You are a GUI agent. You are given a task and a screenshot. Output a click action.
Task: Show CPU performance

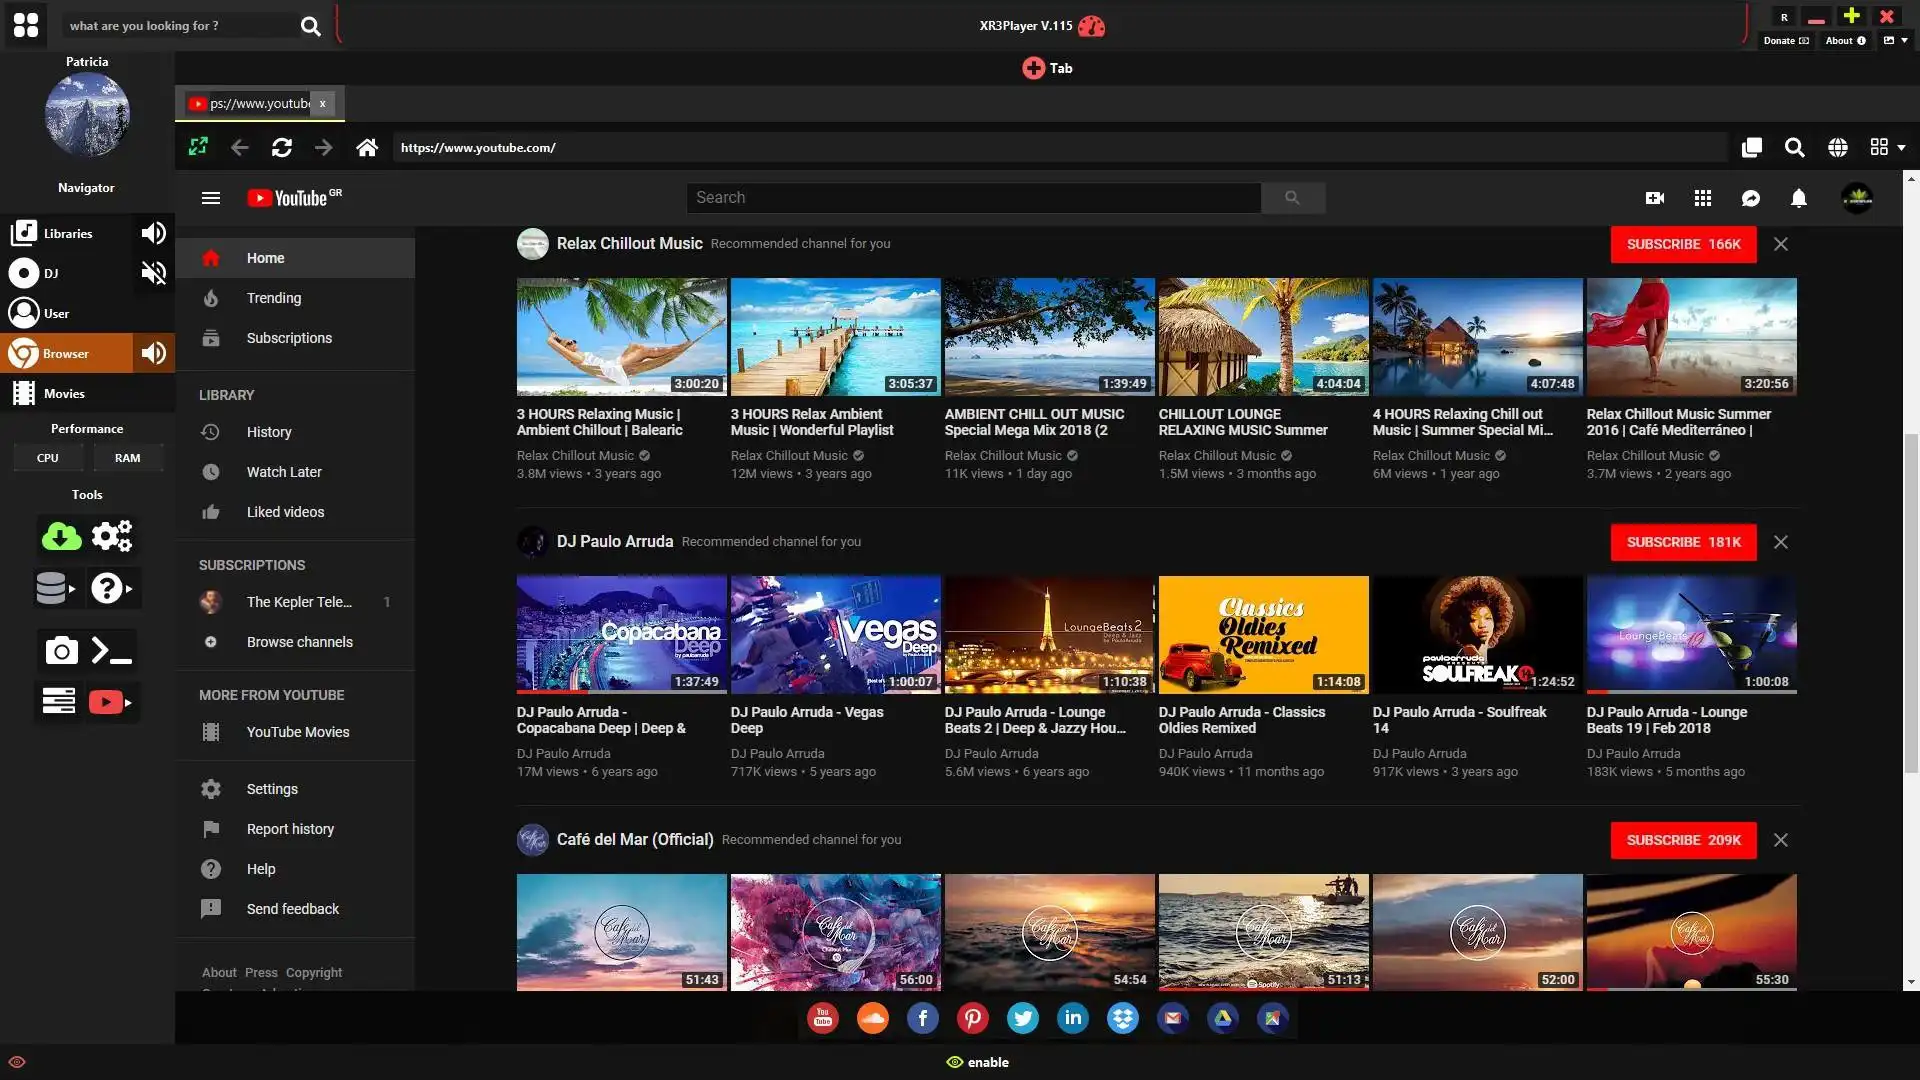pyautogui.click(x=48, y=458)
